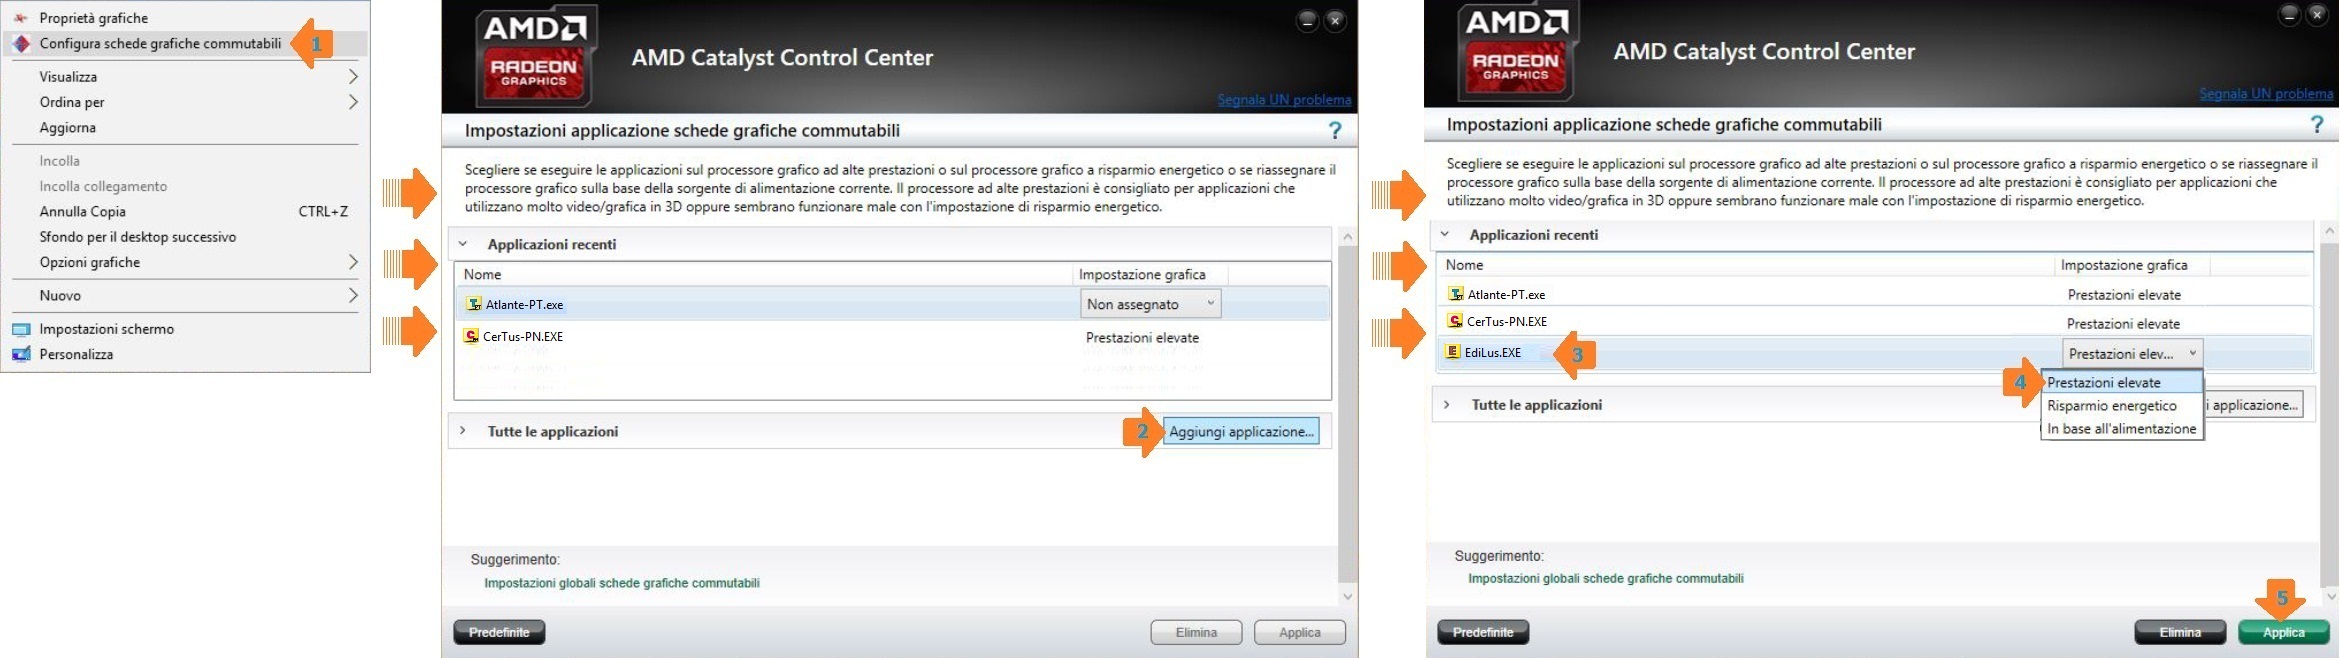This screenshot has width=2340, height=658.
Task: Click scrollbar up arrow in Non assegnato window
Action: 1347,237
